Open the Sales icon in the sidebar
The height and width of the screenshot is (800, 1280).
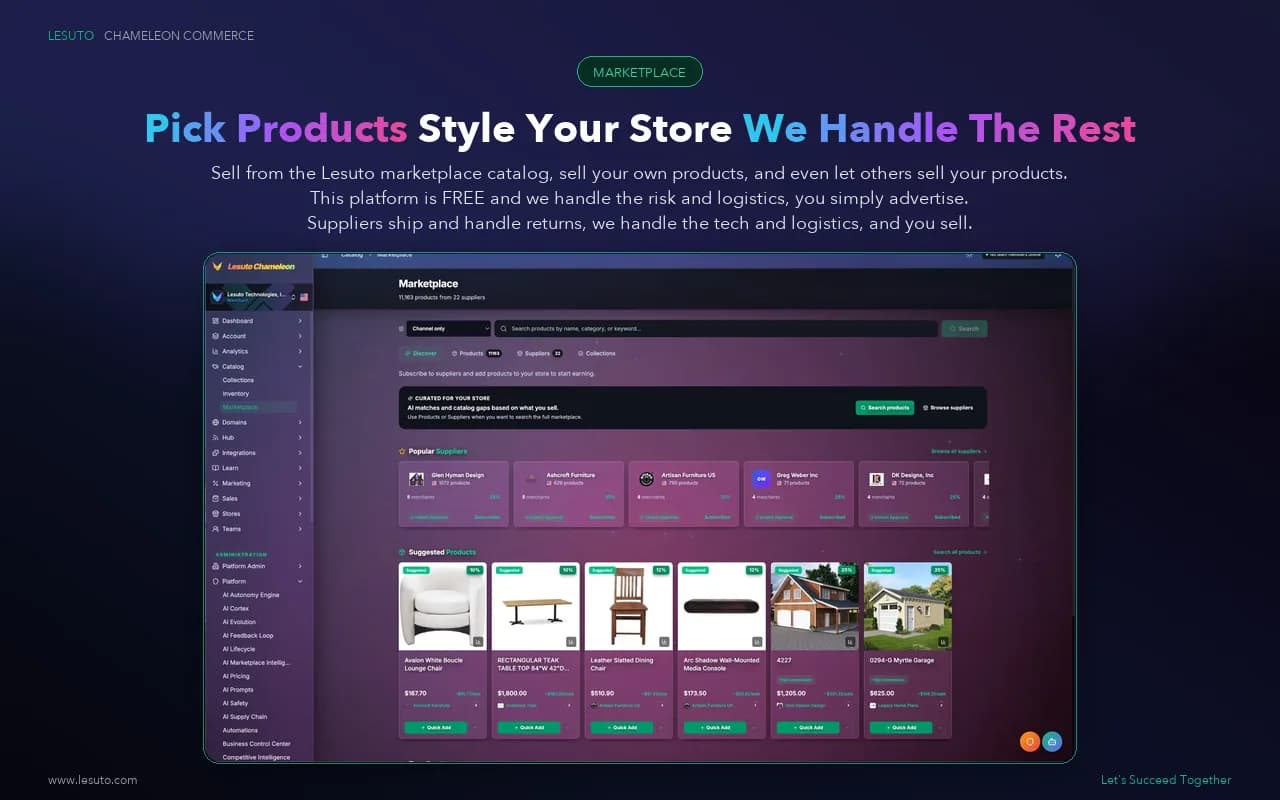coord(215,498)
